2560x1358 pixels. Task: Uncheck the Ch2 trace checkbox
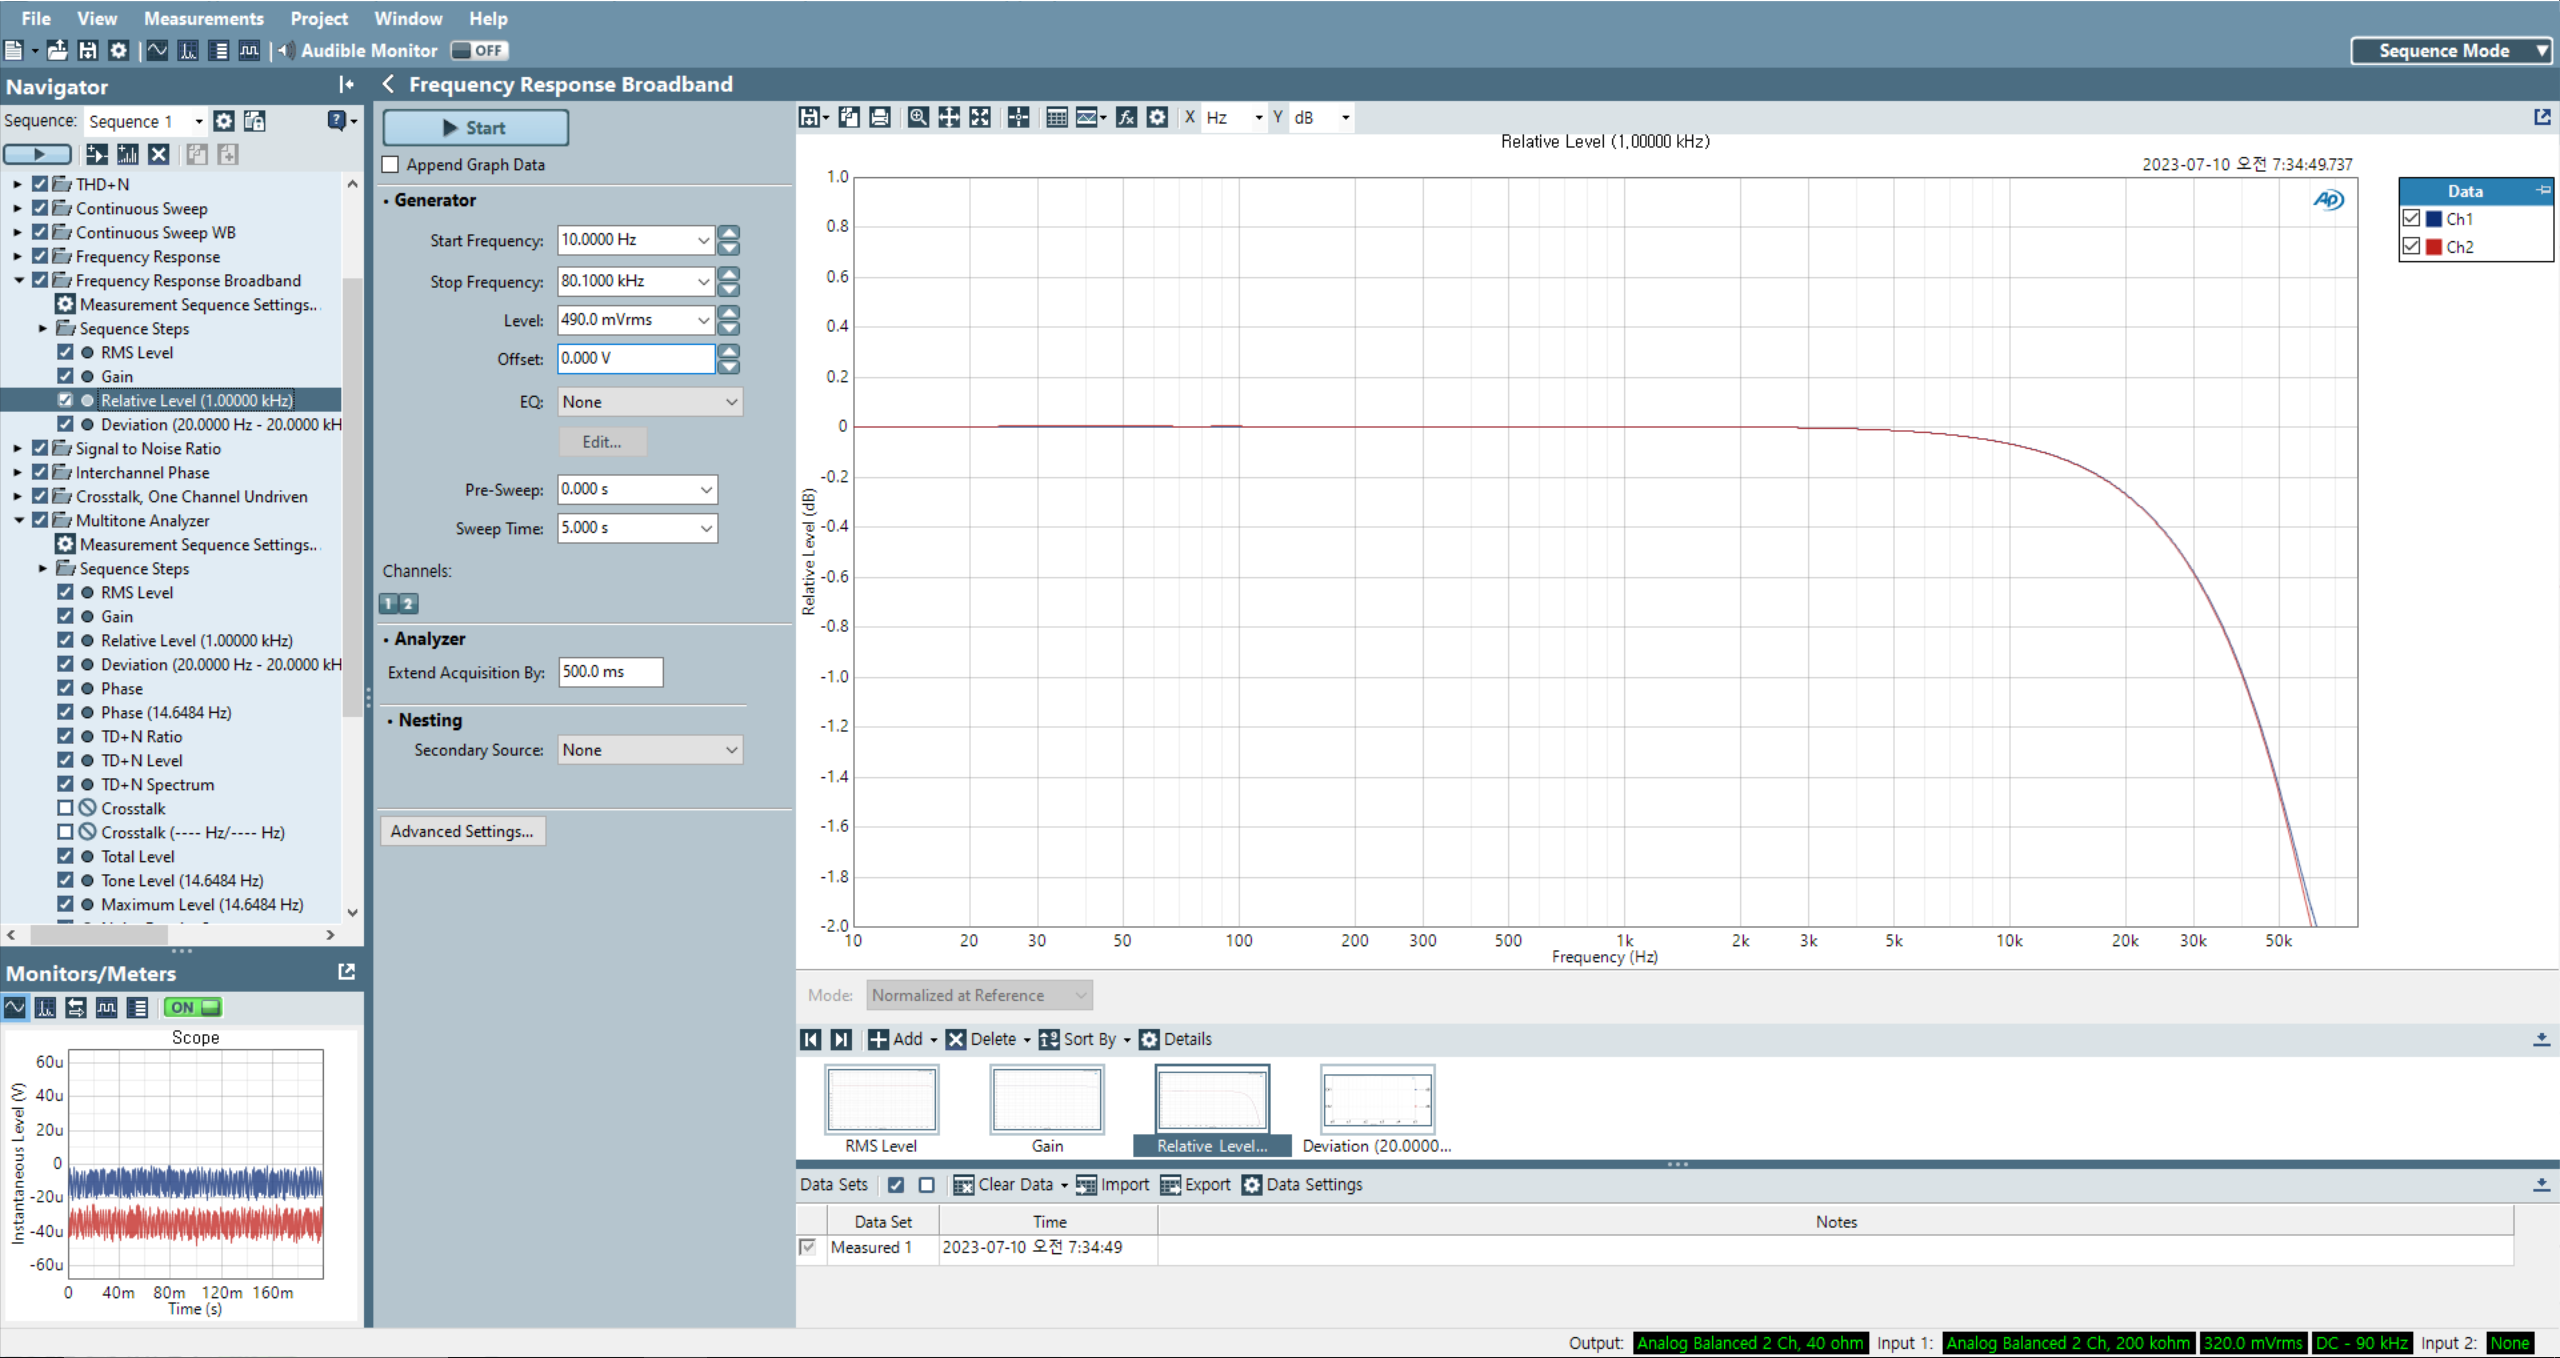(x=2411, y=246)
